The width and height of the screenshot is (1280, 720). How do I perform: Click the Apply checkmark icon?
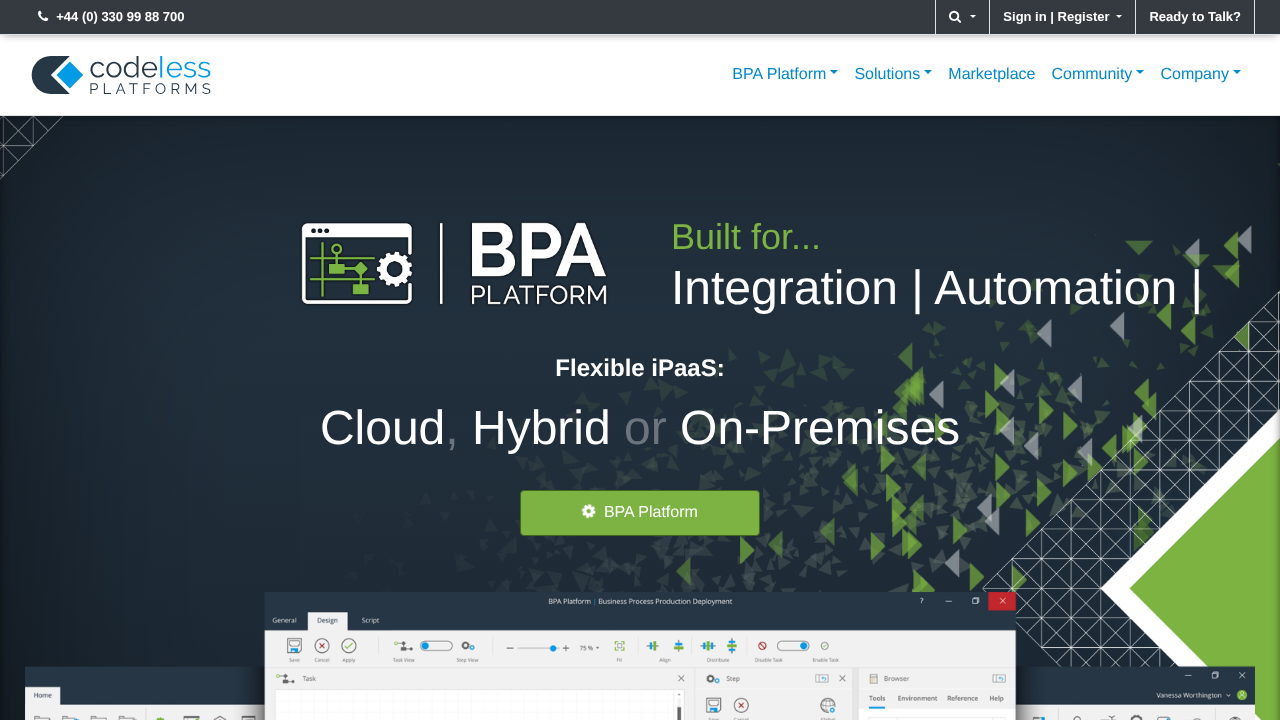[x=349, y=646]
